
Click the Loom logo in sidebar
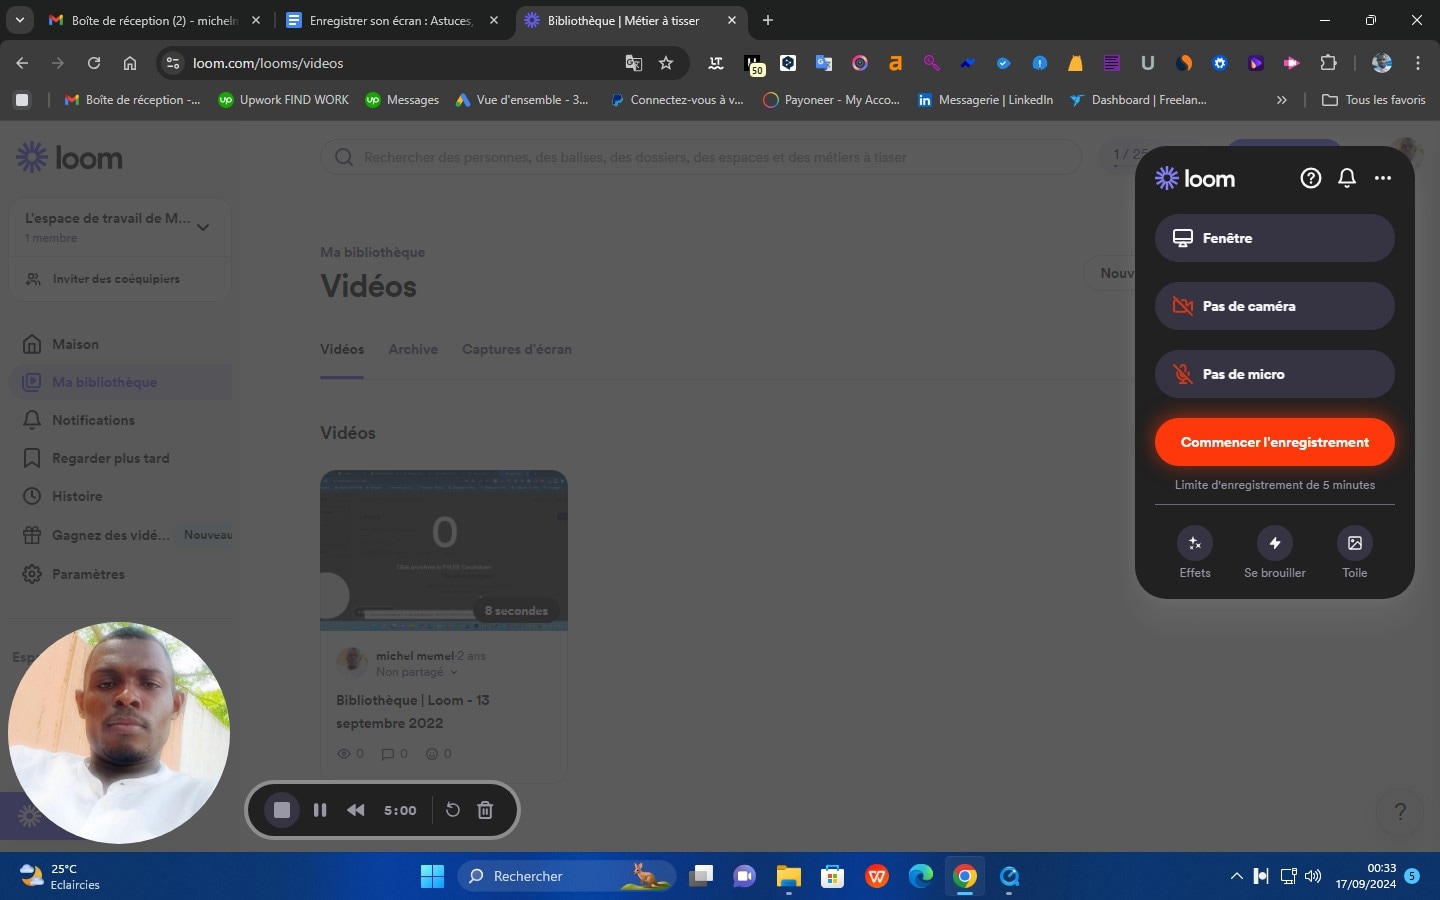point(69,158)
